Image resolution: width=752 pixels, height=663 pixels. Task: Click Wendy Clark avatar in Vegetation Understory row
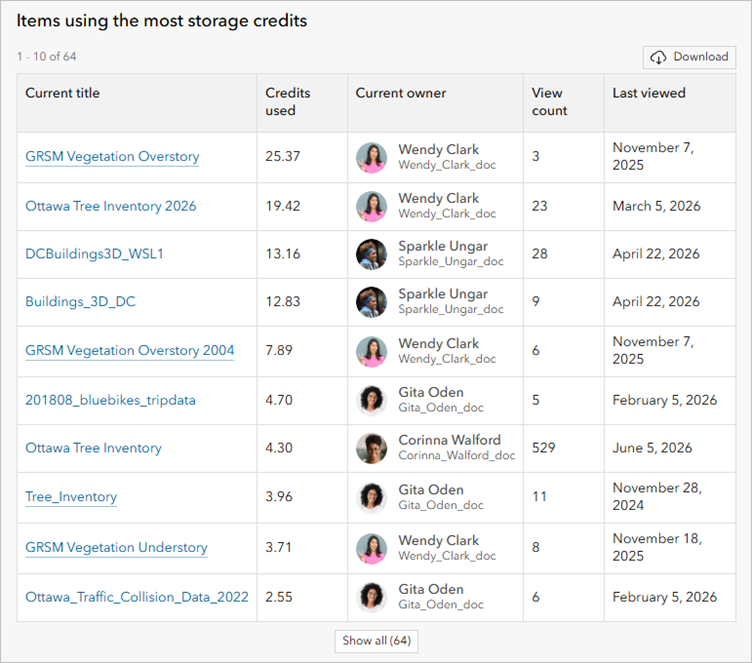(372, 548)
